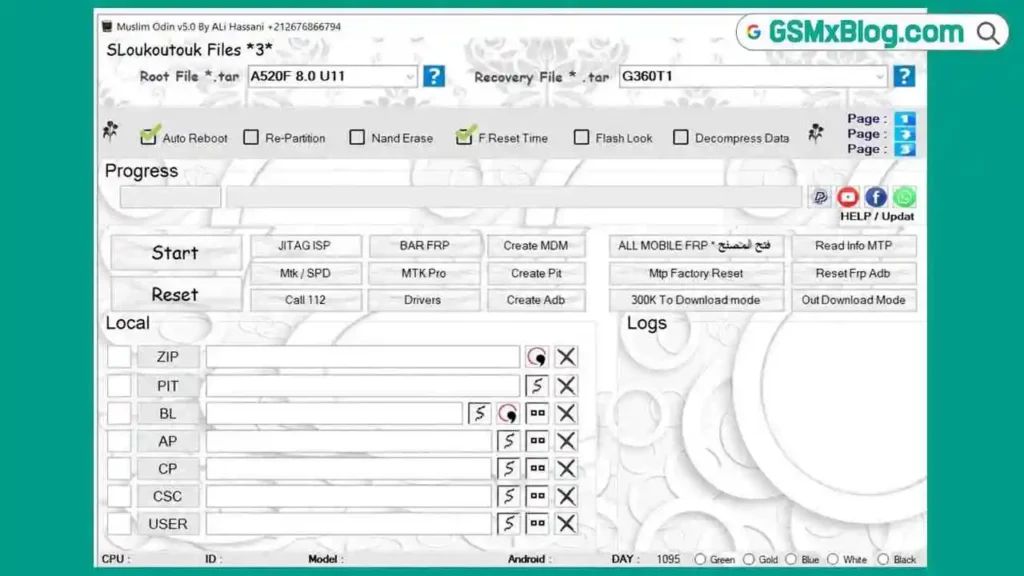The image size is (1024, 576).
Task: Clear the AP row with X icon
Action: pos(566,440)
